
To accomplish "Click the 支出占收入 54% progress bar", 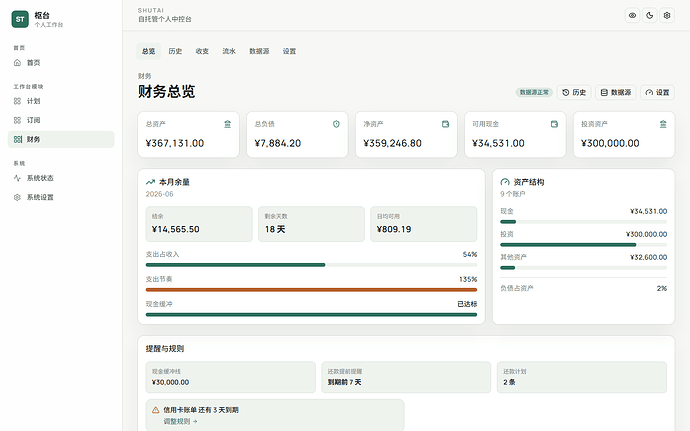I will pyautogui.click(x=311, y=265).
